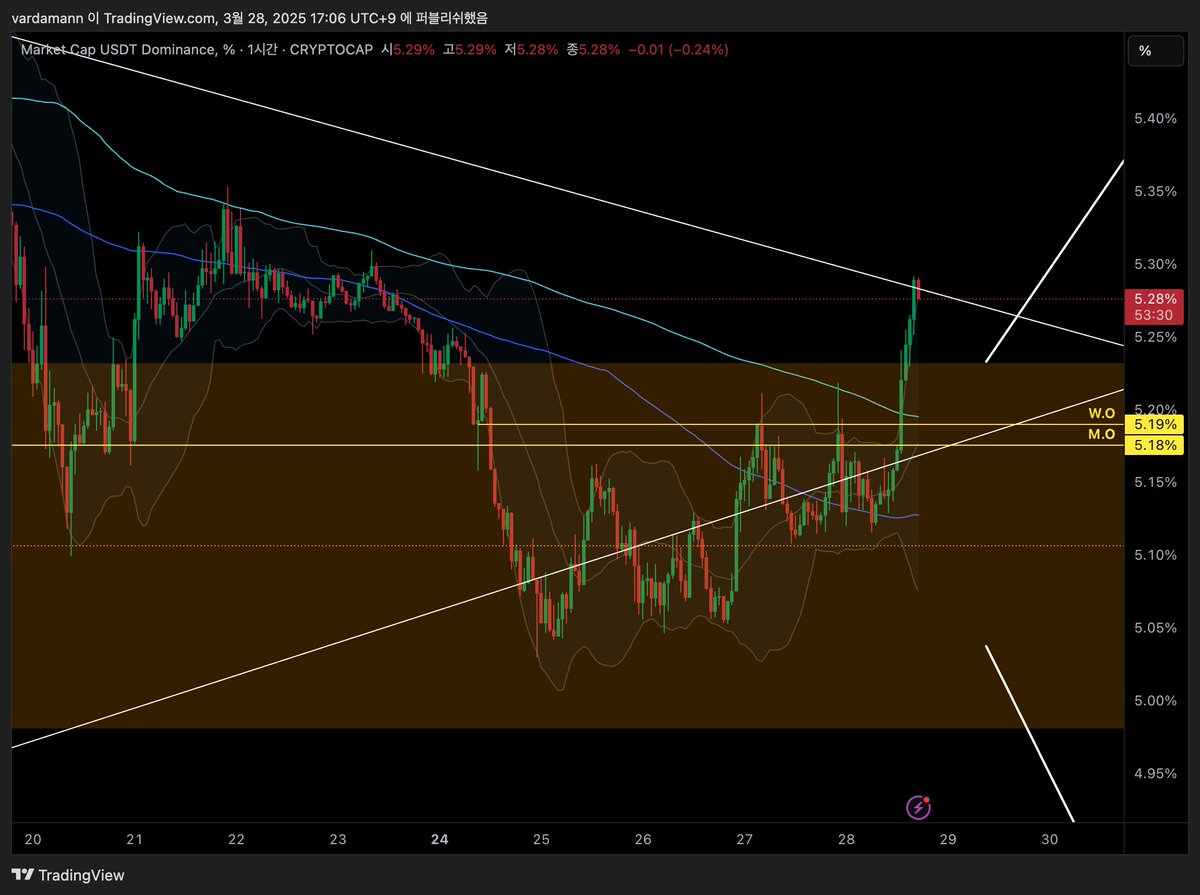Click 5.35% on the price axis
This screenshot has width=1200, height=895.
1155,191
